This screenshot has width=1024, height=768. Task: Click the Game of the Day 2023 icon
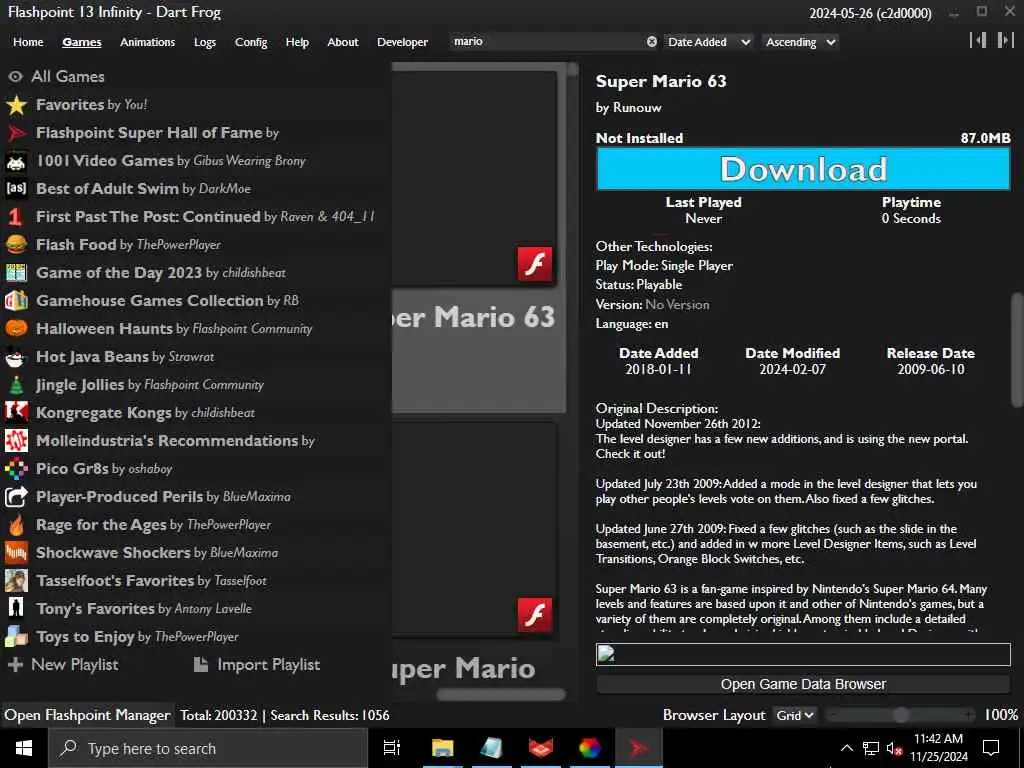[16, 273]
